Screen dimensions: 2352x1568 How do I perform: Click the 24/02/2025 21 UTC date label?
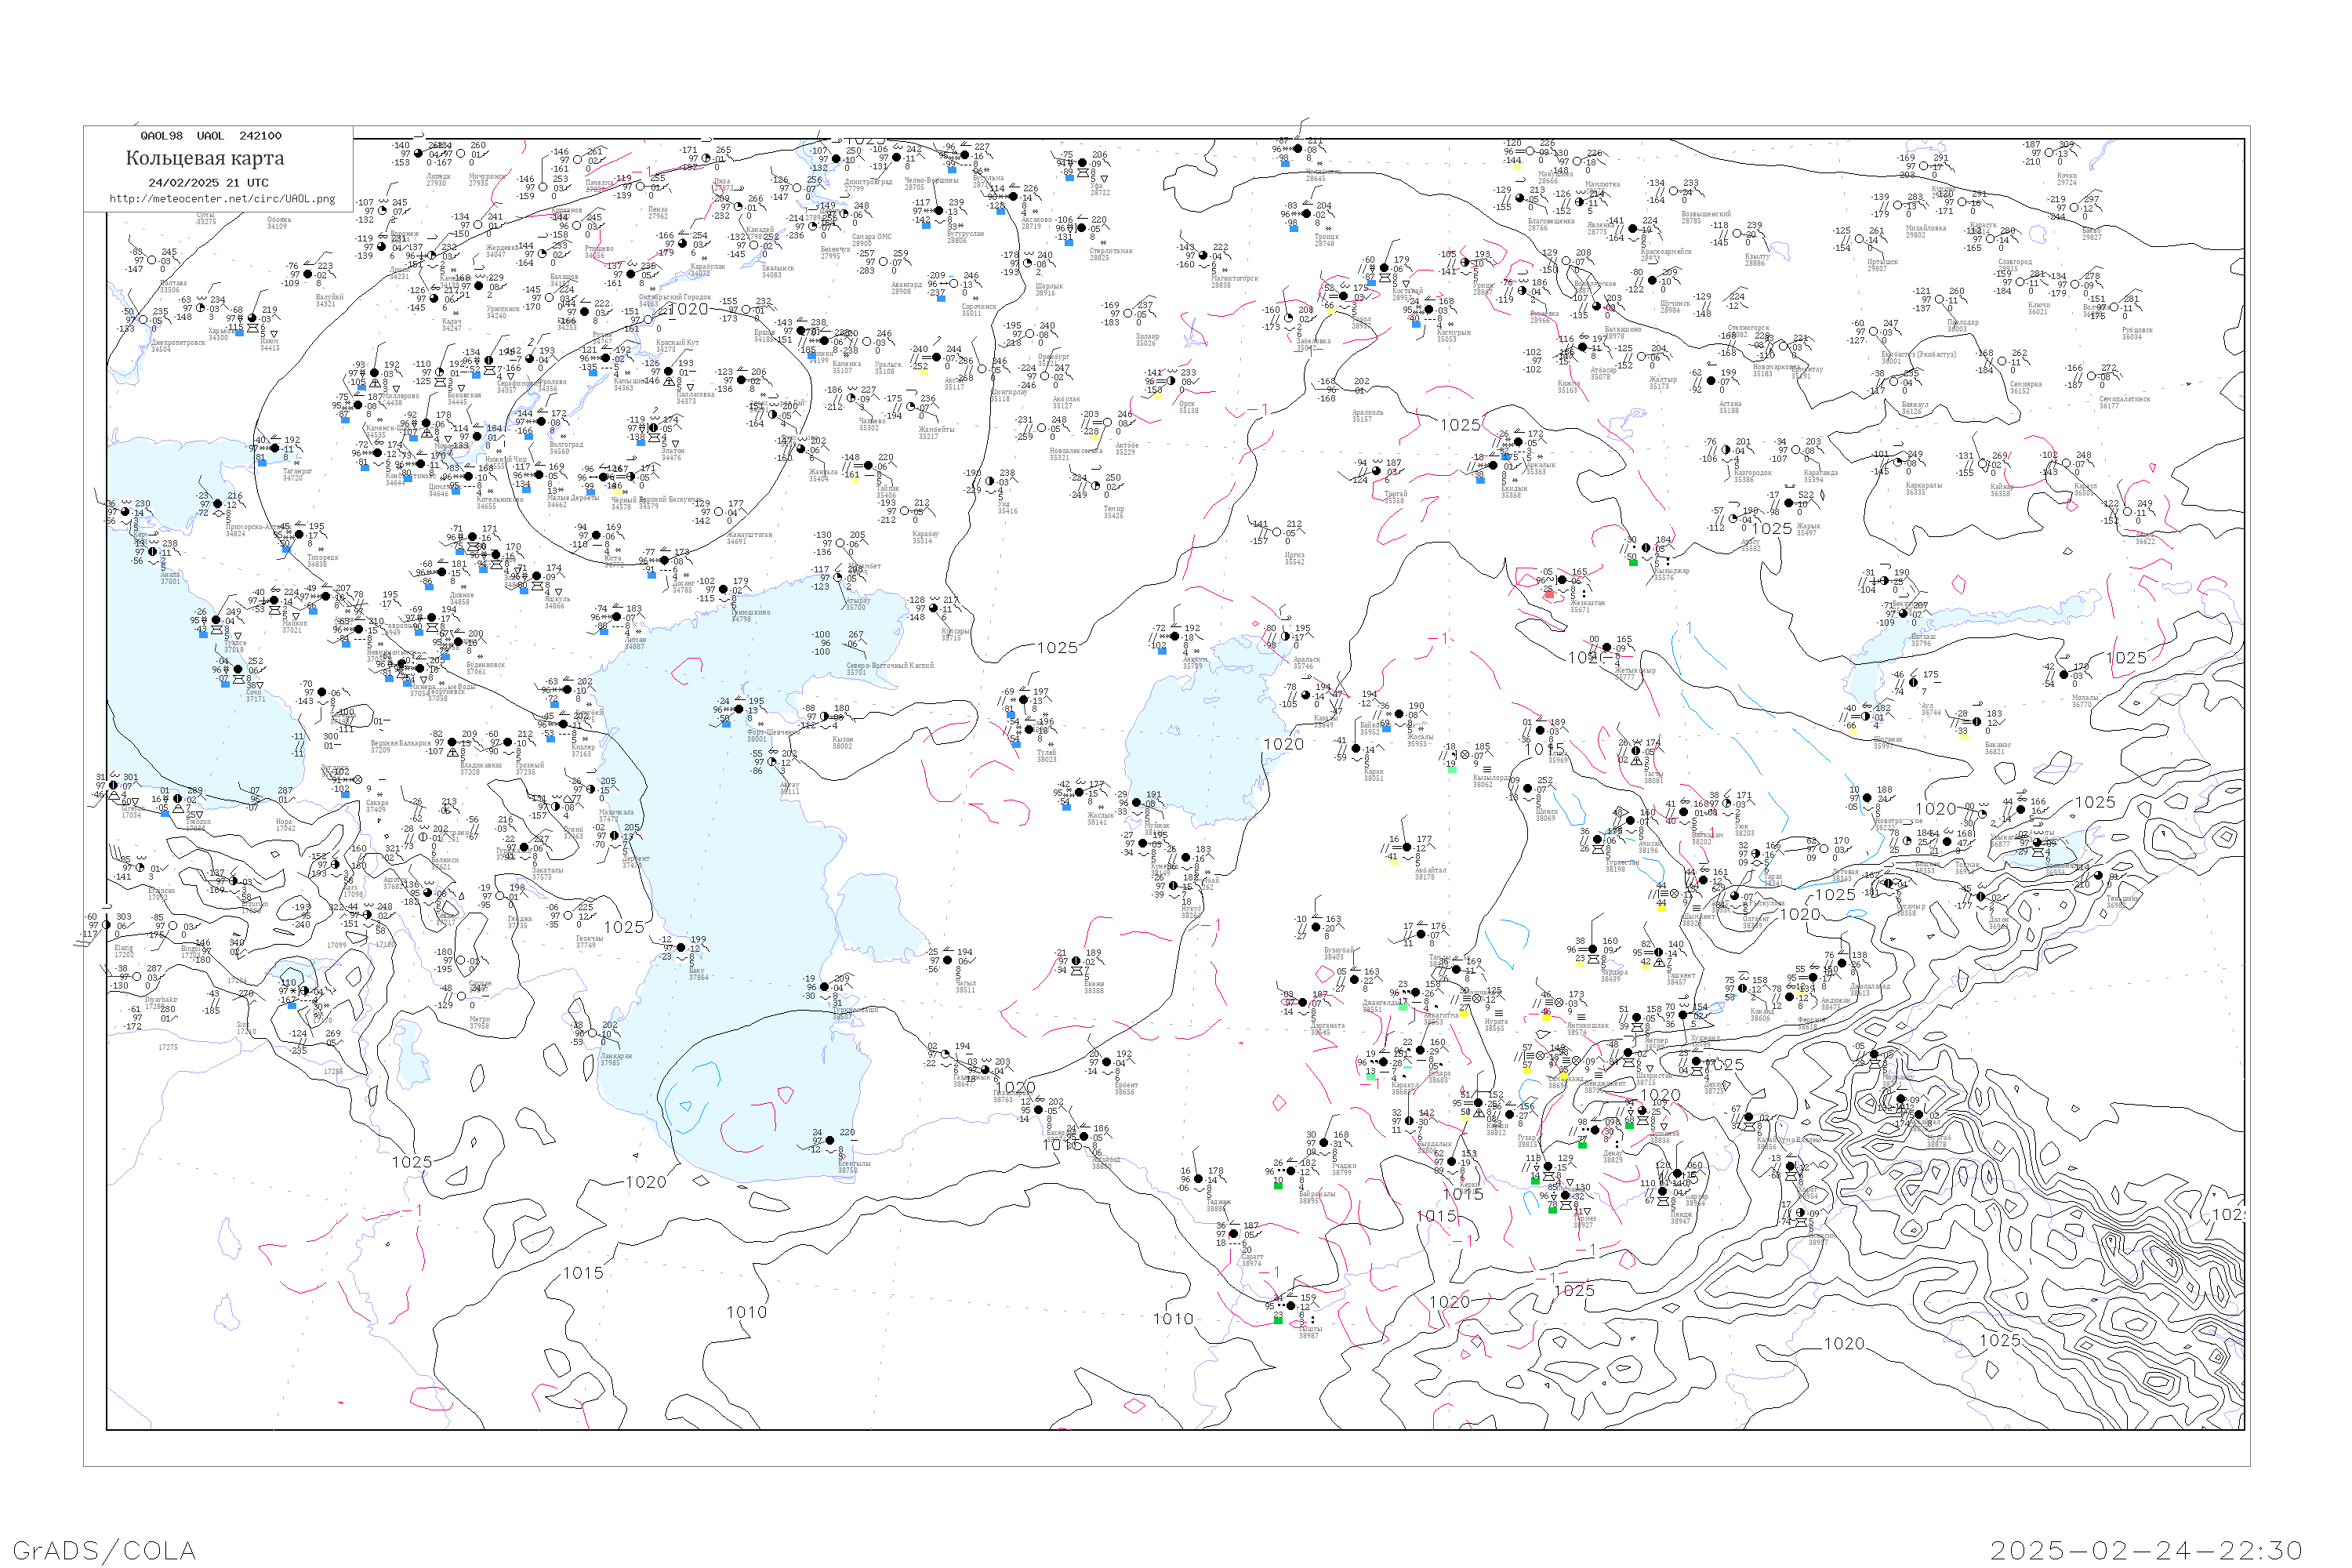tap(208, 183)
